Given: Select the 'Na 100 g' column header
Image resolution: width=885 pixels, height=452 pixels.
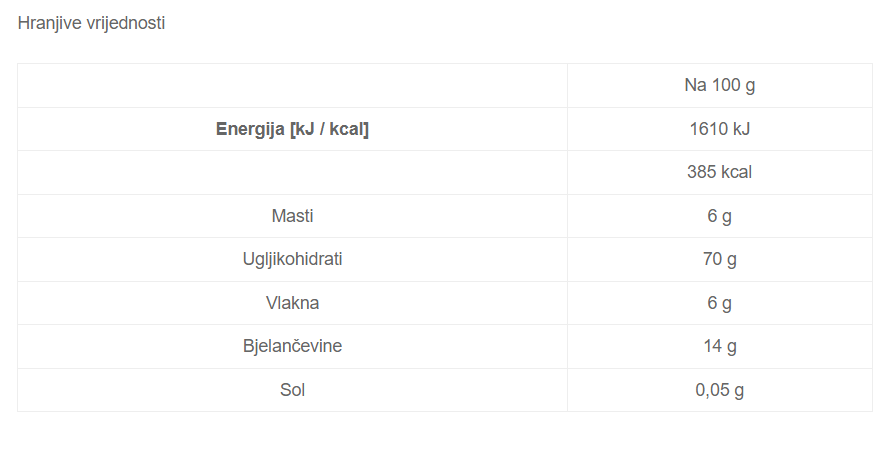Looking at the screenshot, I should [719, 85].
